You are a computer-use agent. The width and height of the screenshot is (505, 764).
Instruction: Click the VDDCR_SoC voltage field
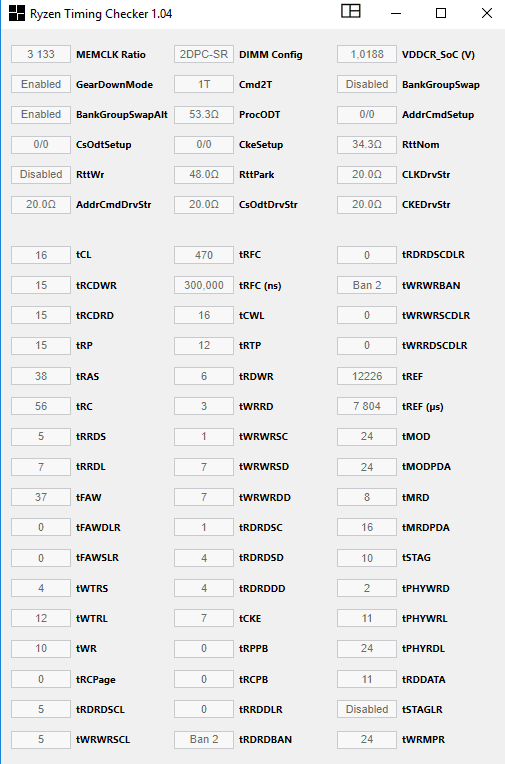[x=367, y=54]
